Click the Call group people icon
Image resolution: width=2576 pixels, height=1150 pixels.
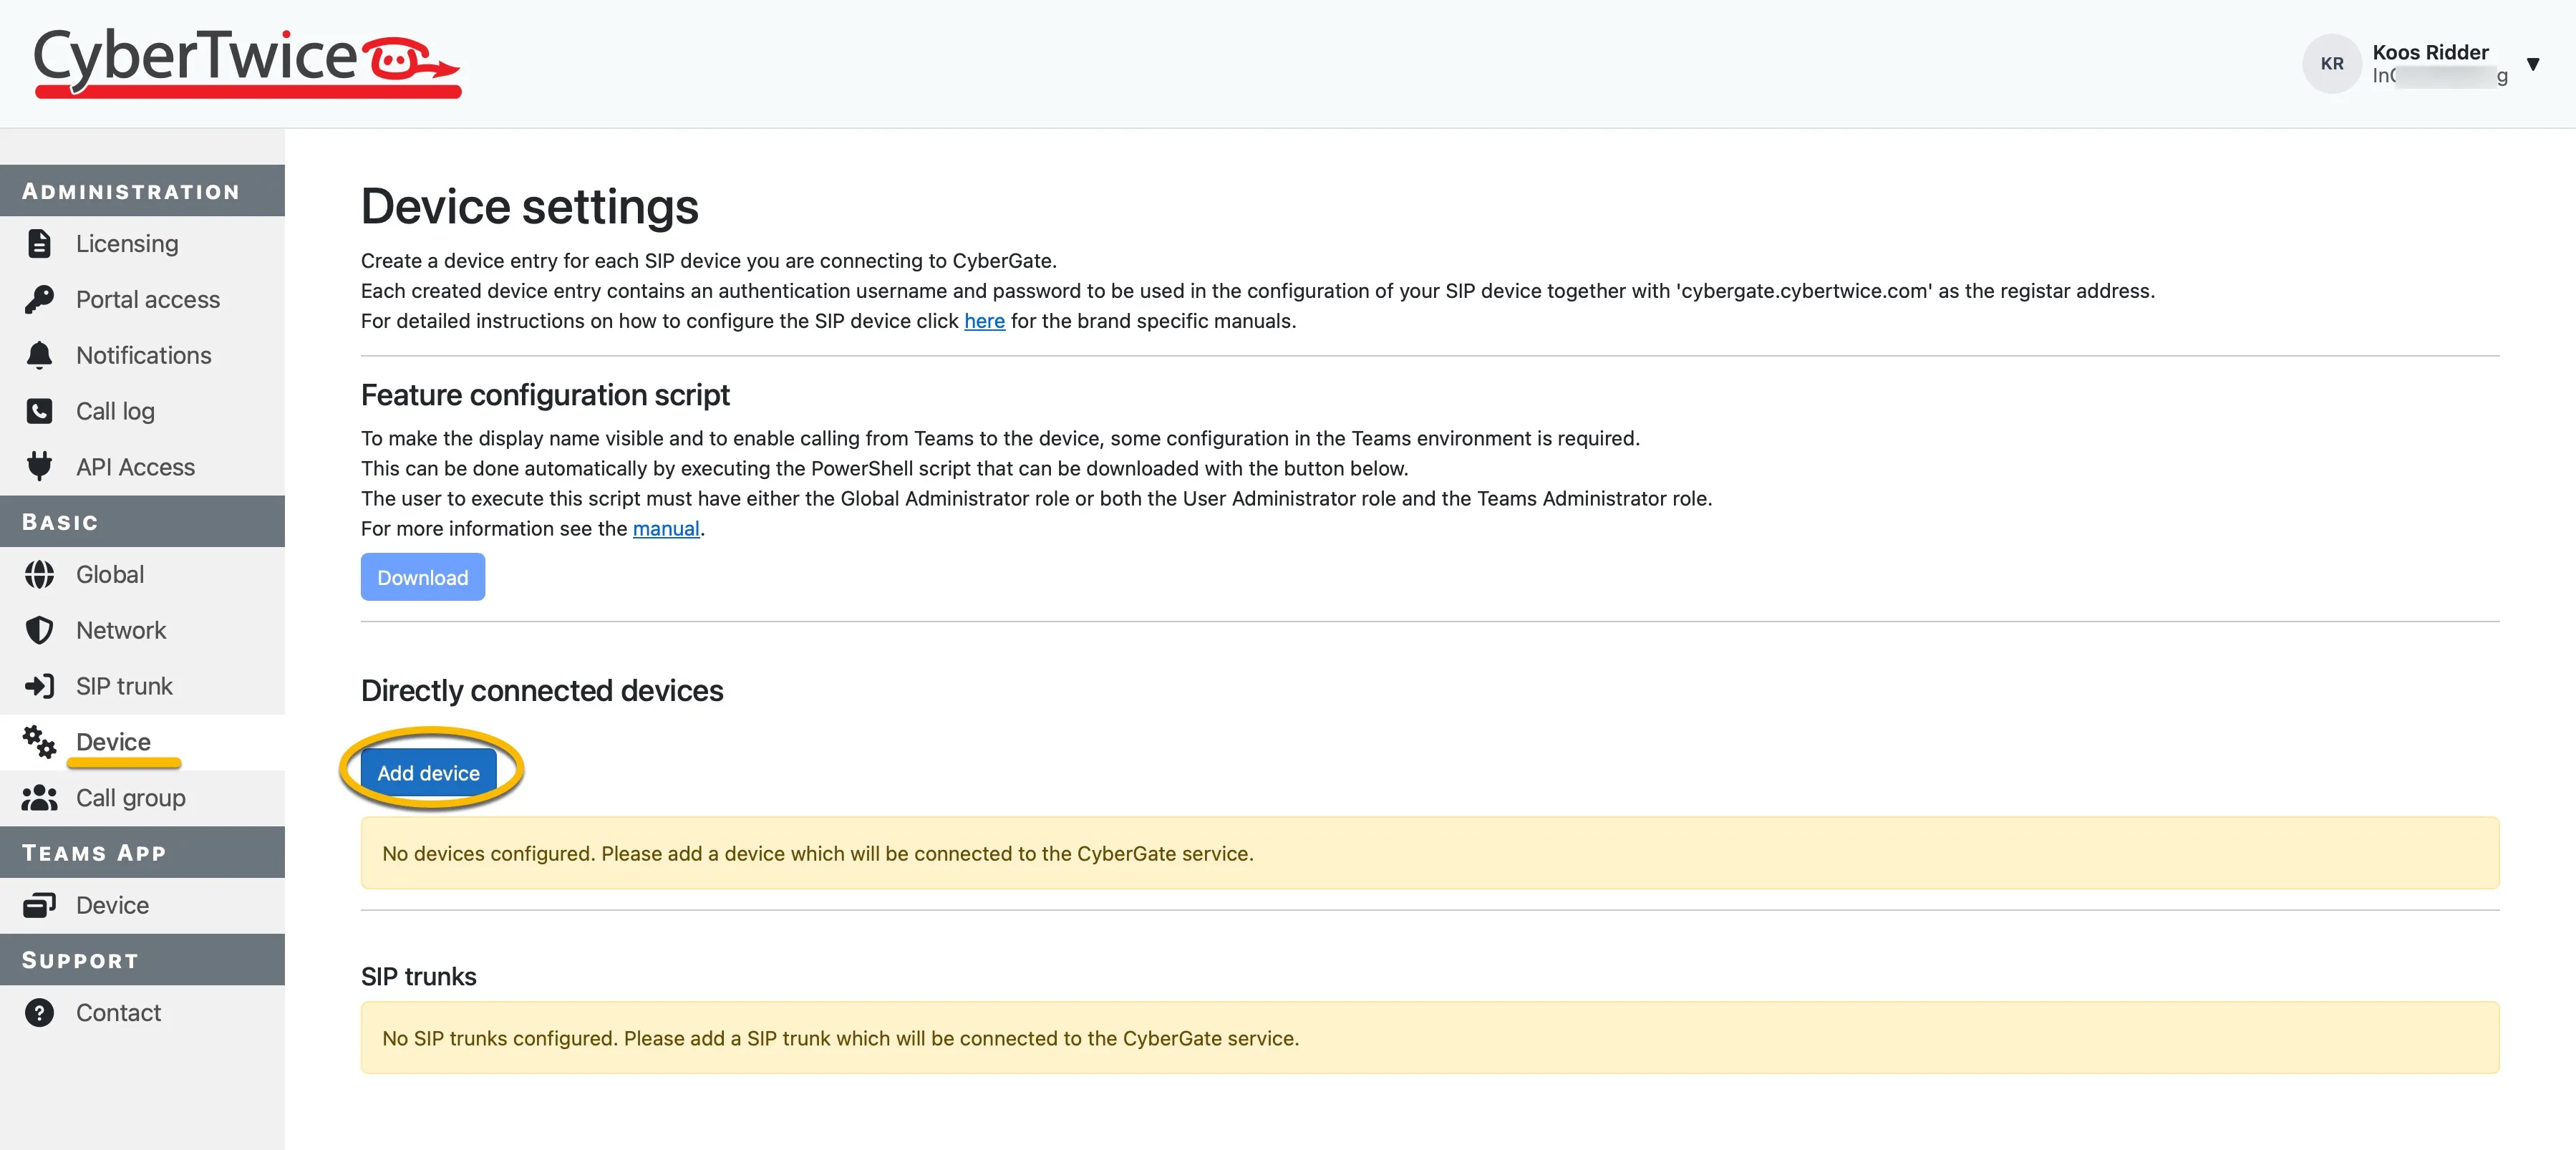click(39, 798)
